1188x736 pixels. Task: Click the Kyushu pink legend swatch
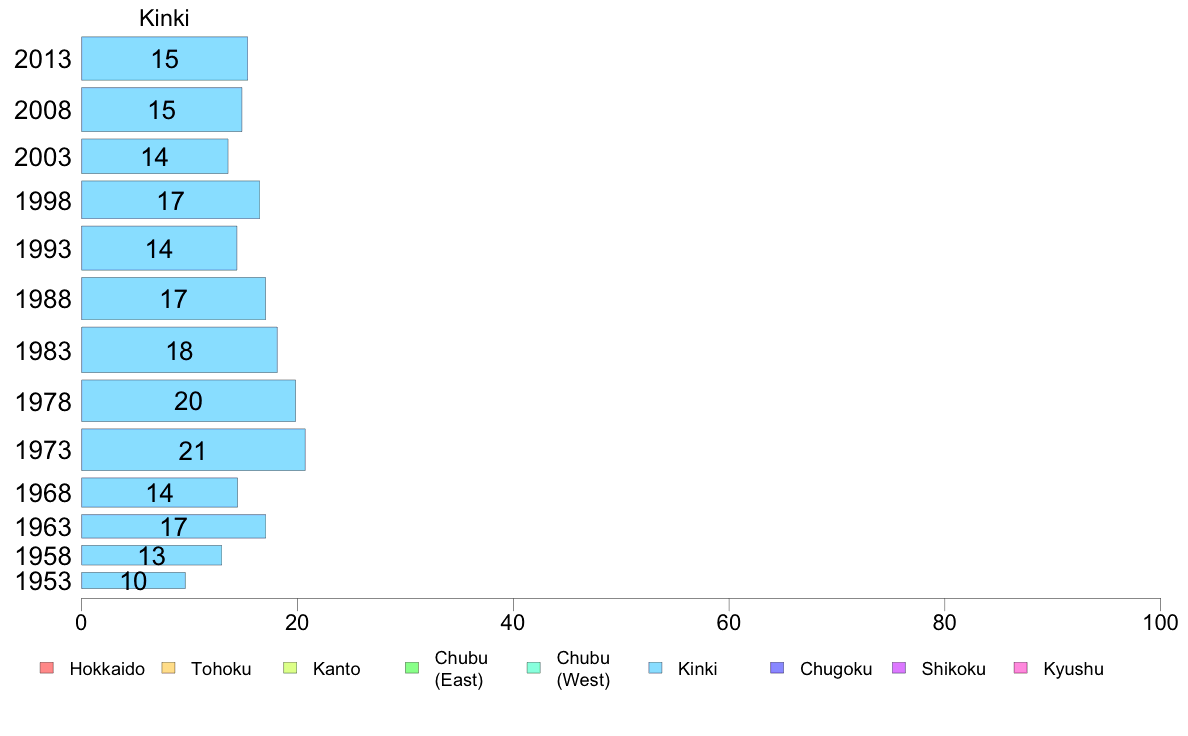coord(1021,668)
